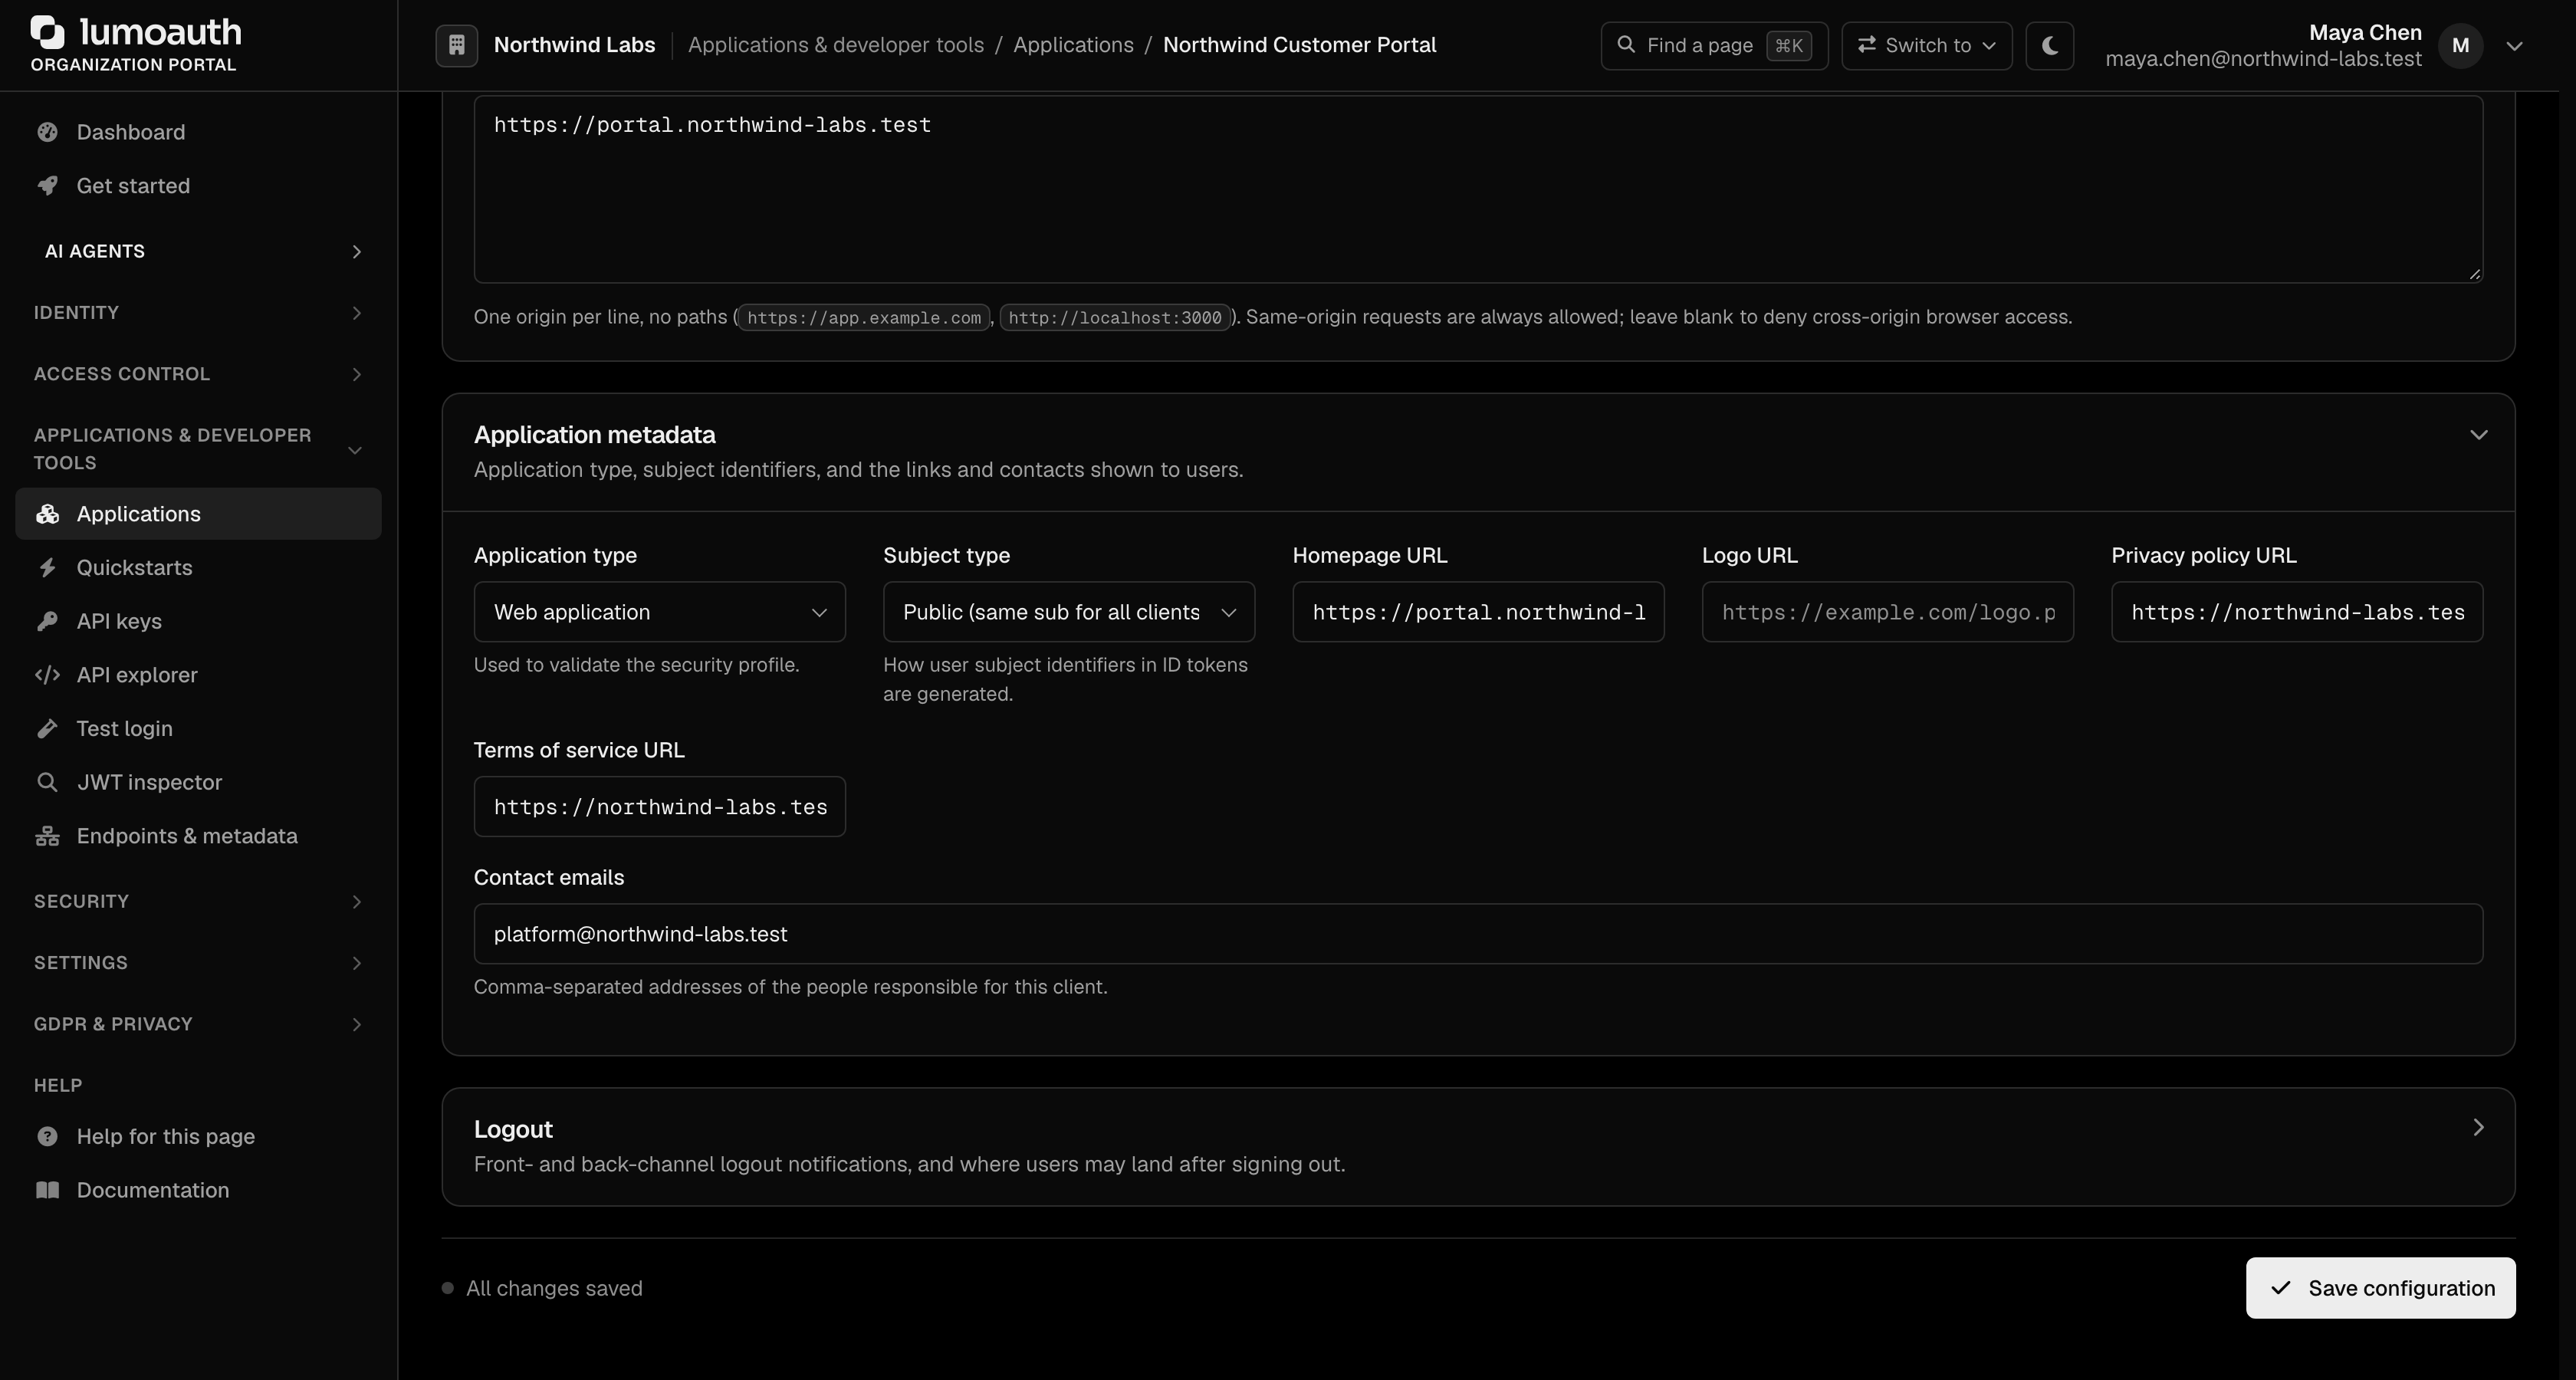Viewport: 2576px width, 1380px height.
Task: Expand the SECURITY sidebar section
Action: click(x=198, y=902)
